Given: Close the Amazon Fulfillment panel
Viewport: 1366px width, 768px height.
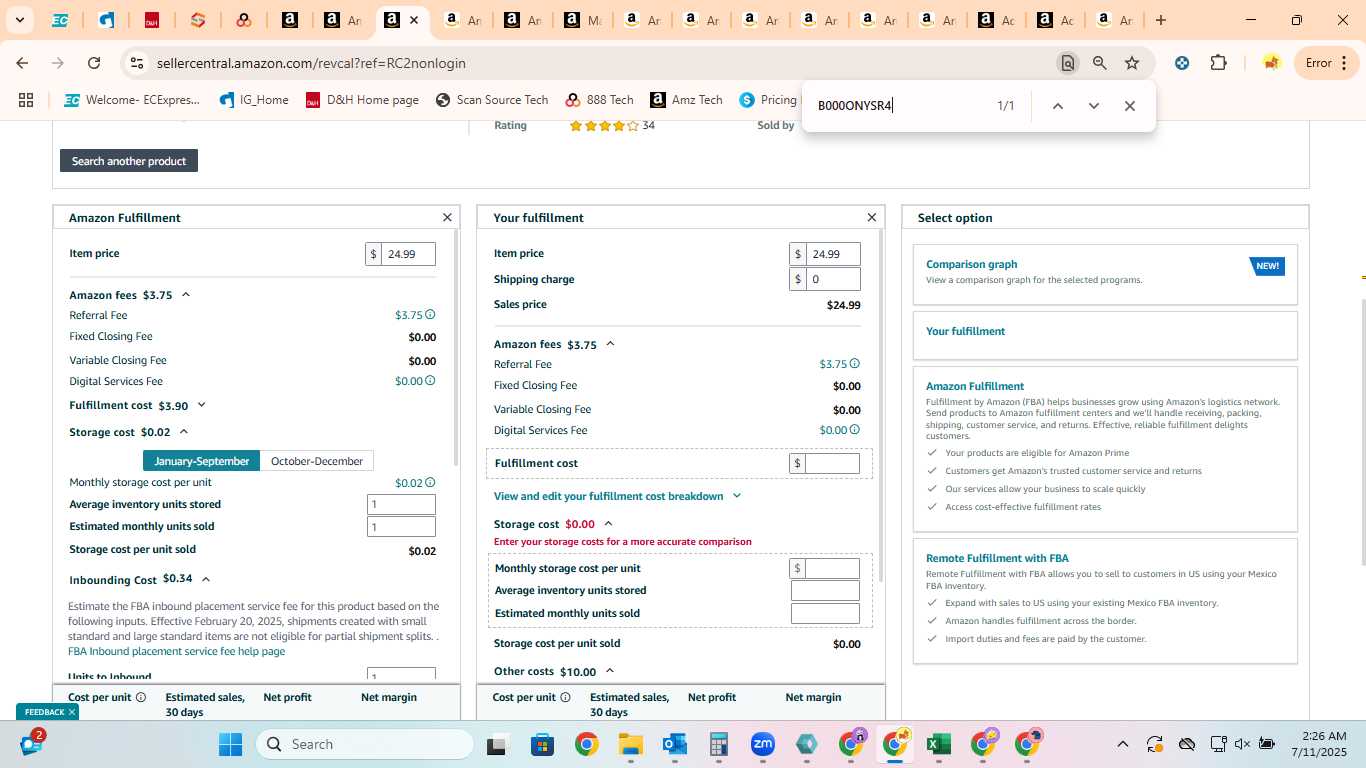Looking at the screenshot, I should tap(447, 217).
